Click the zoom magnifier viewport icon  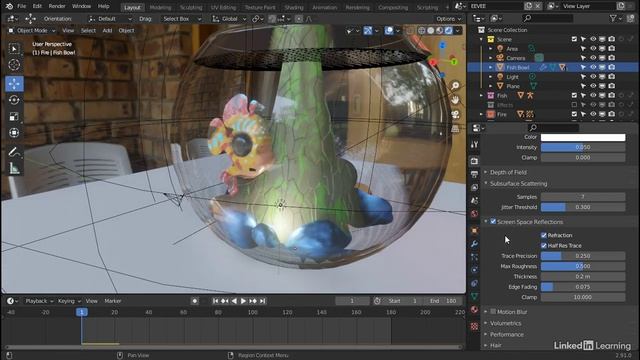pyautogui.click(x=455, y=85)
